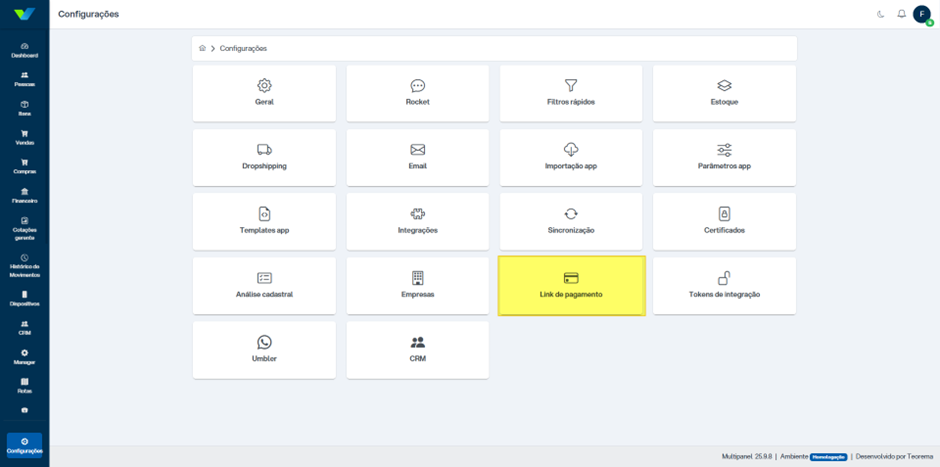
Task: Open the Sincronização refresh arrows card
Action: (x=571, y=221)
